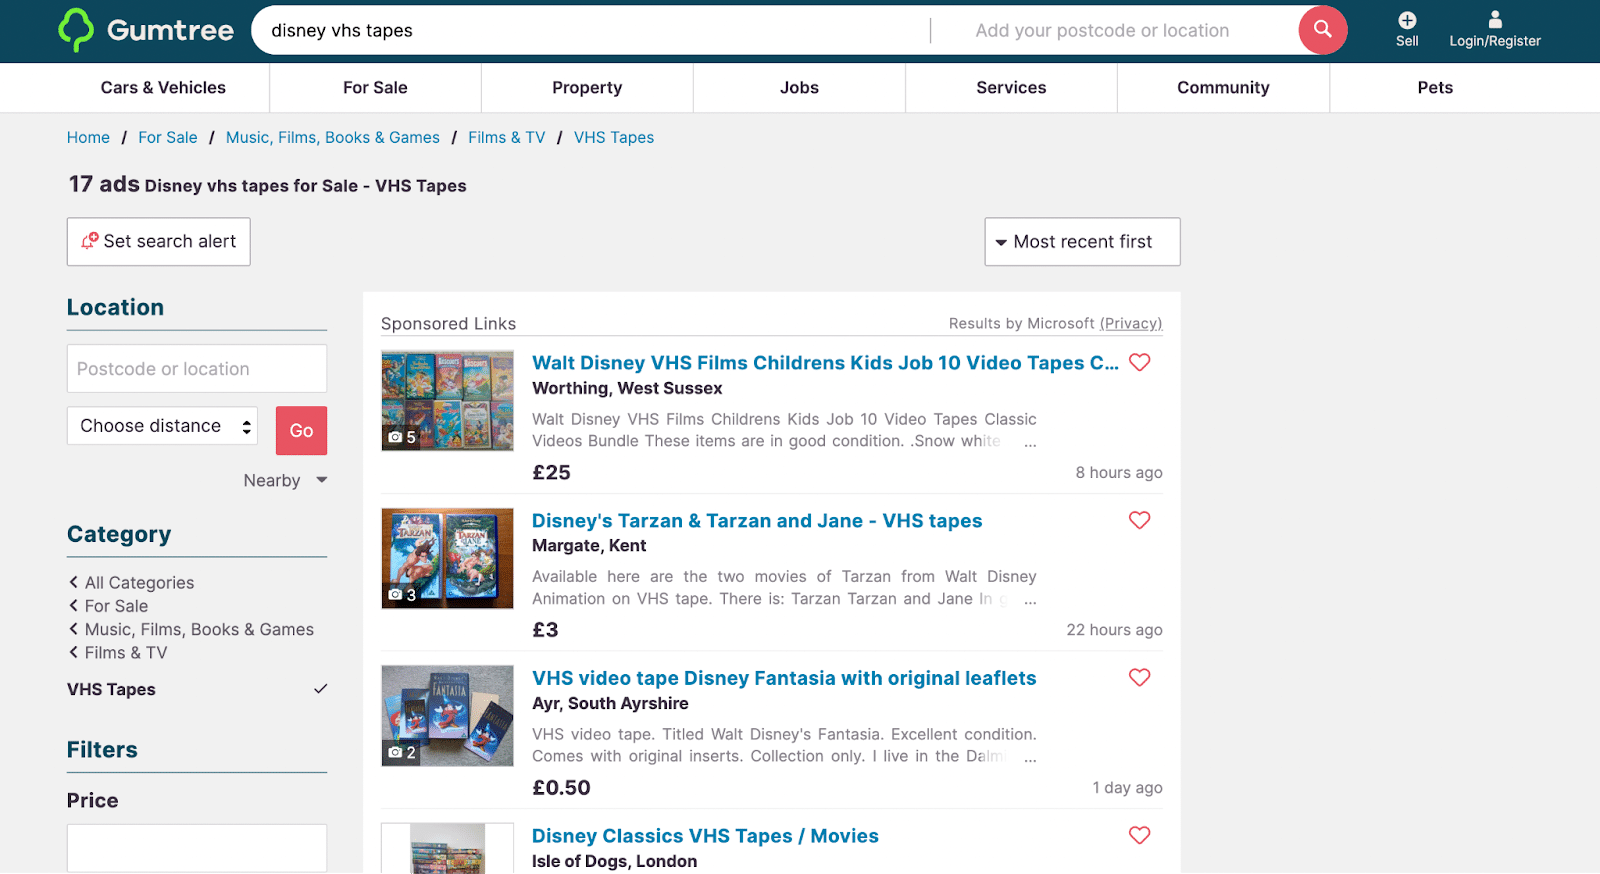Screen dimensions: 1600x874
Task: Open the Fantasia with original leaflets ad
Action: pos(784,678)
